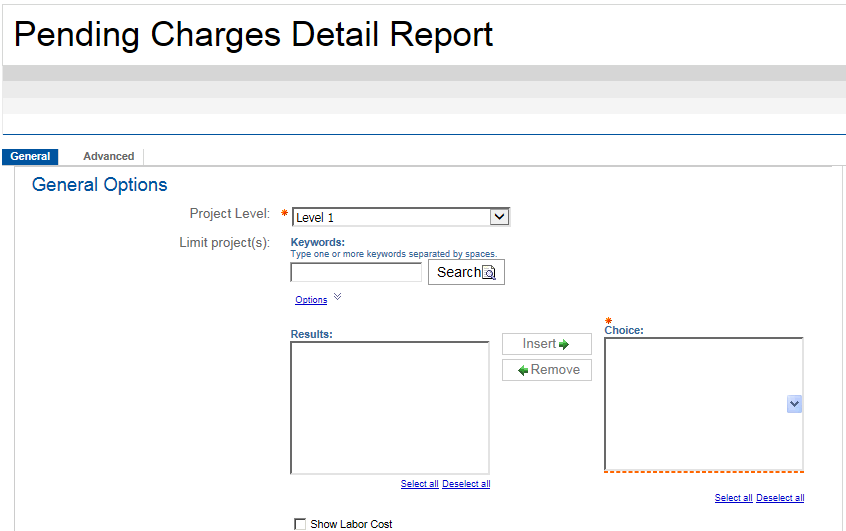
Task: Focus the Keywords text input field
Action: (356, 272)
